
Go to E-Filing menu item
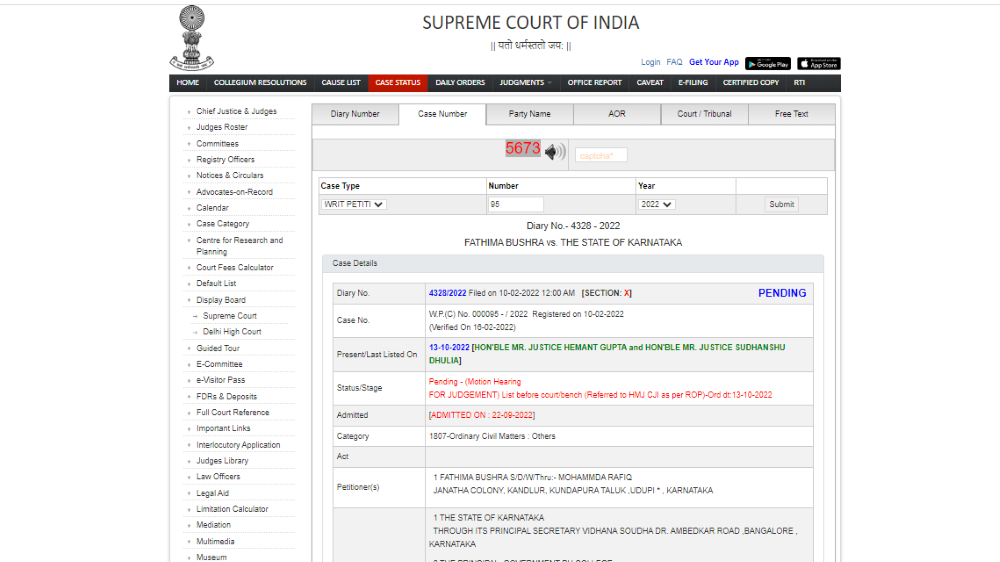(692, 83)
